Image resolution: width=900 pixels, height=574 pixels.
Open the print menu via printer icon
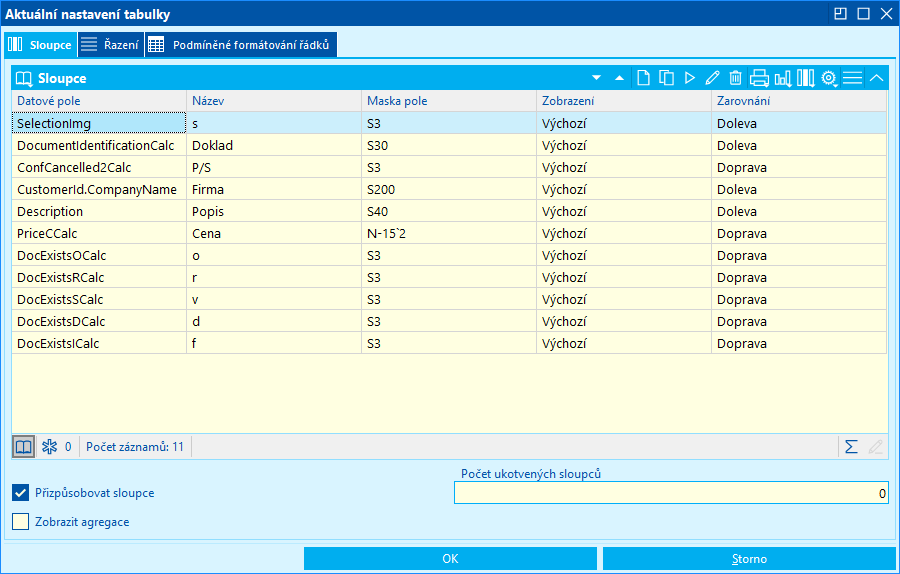759,78
